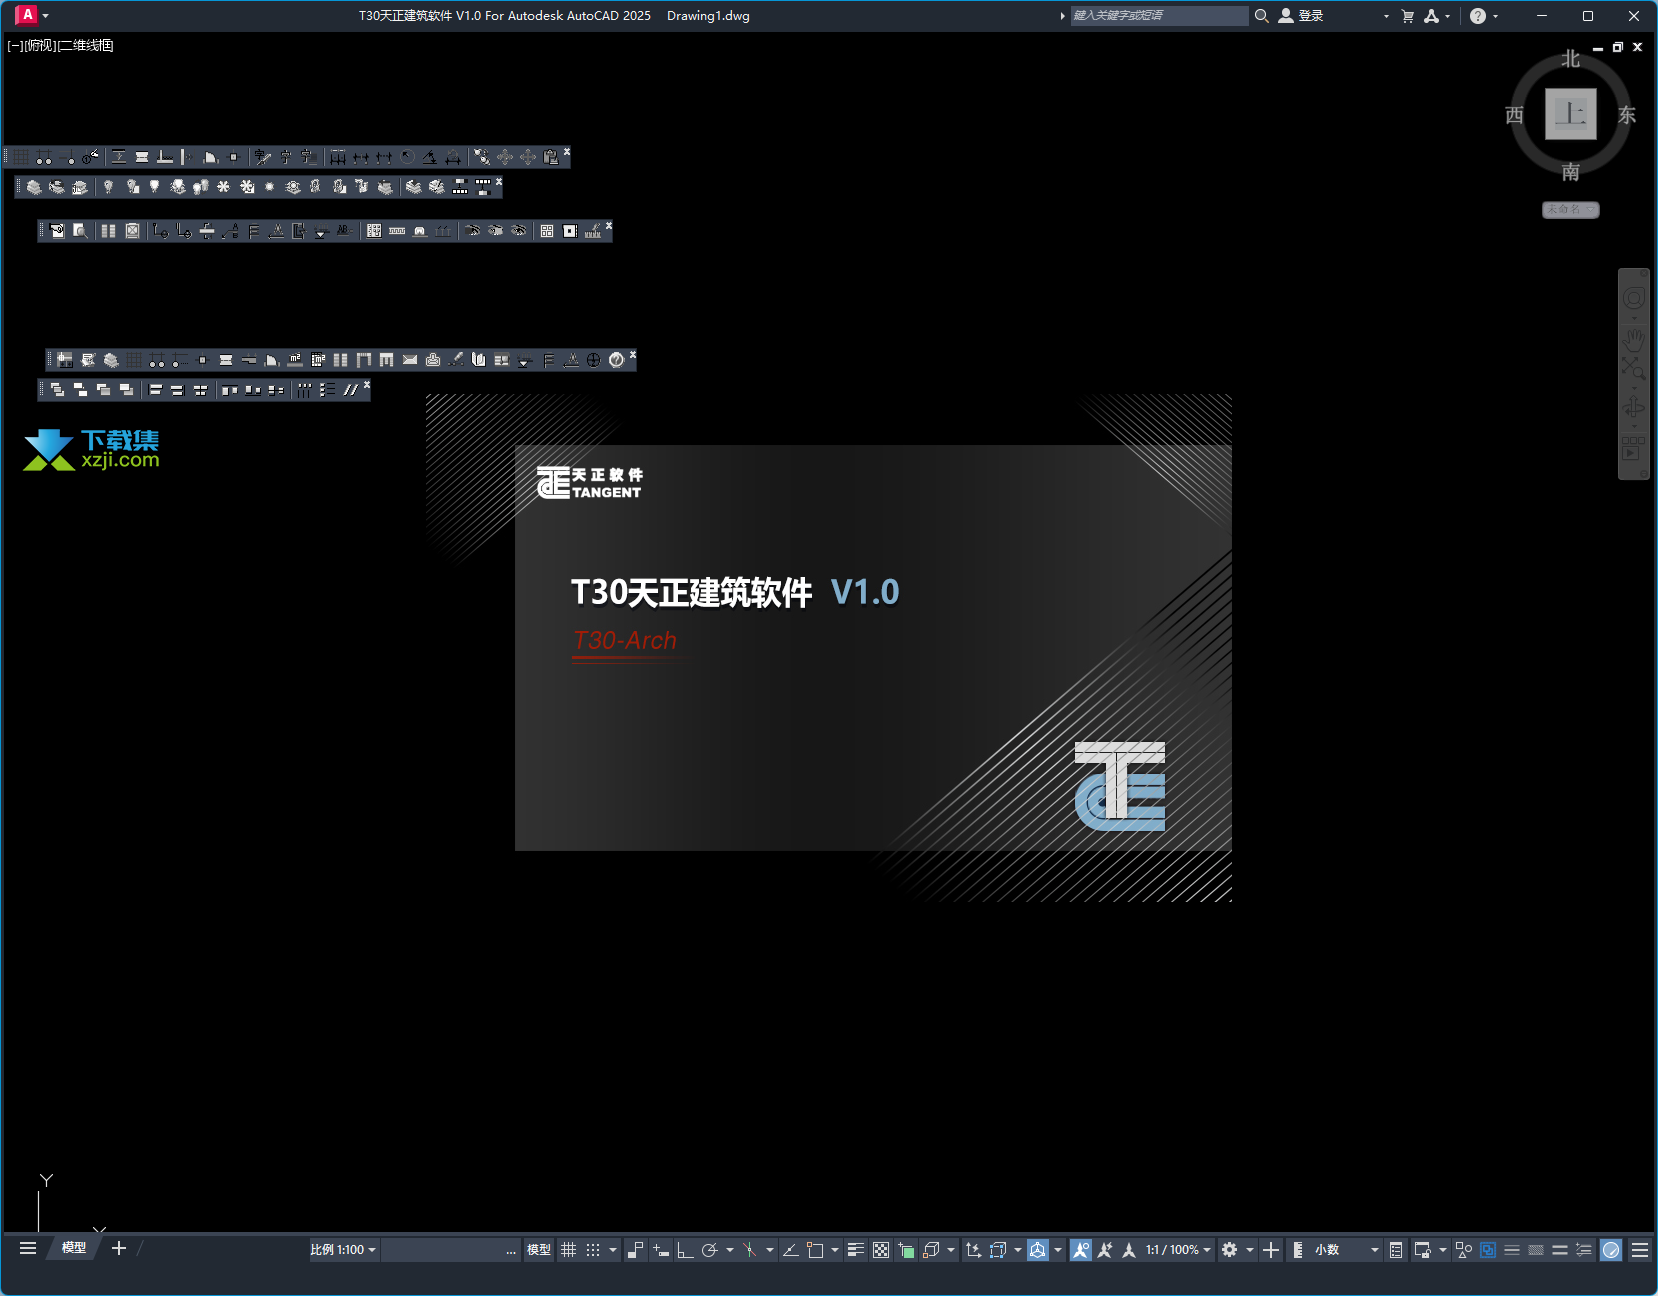Screen dimensions: 1658x1296
Task: Open the 小数 units dropdown
Action: 1346,1250
